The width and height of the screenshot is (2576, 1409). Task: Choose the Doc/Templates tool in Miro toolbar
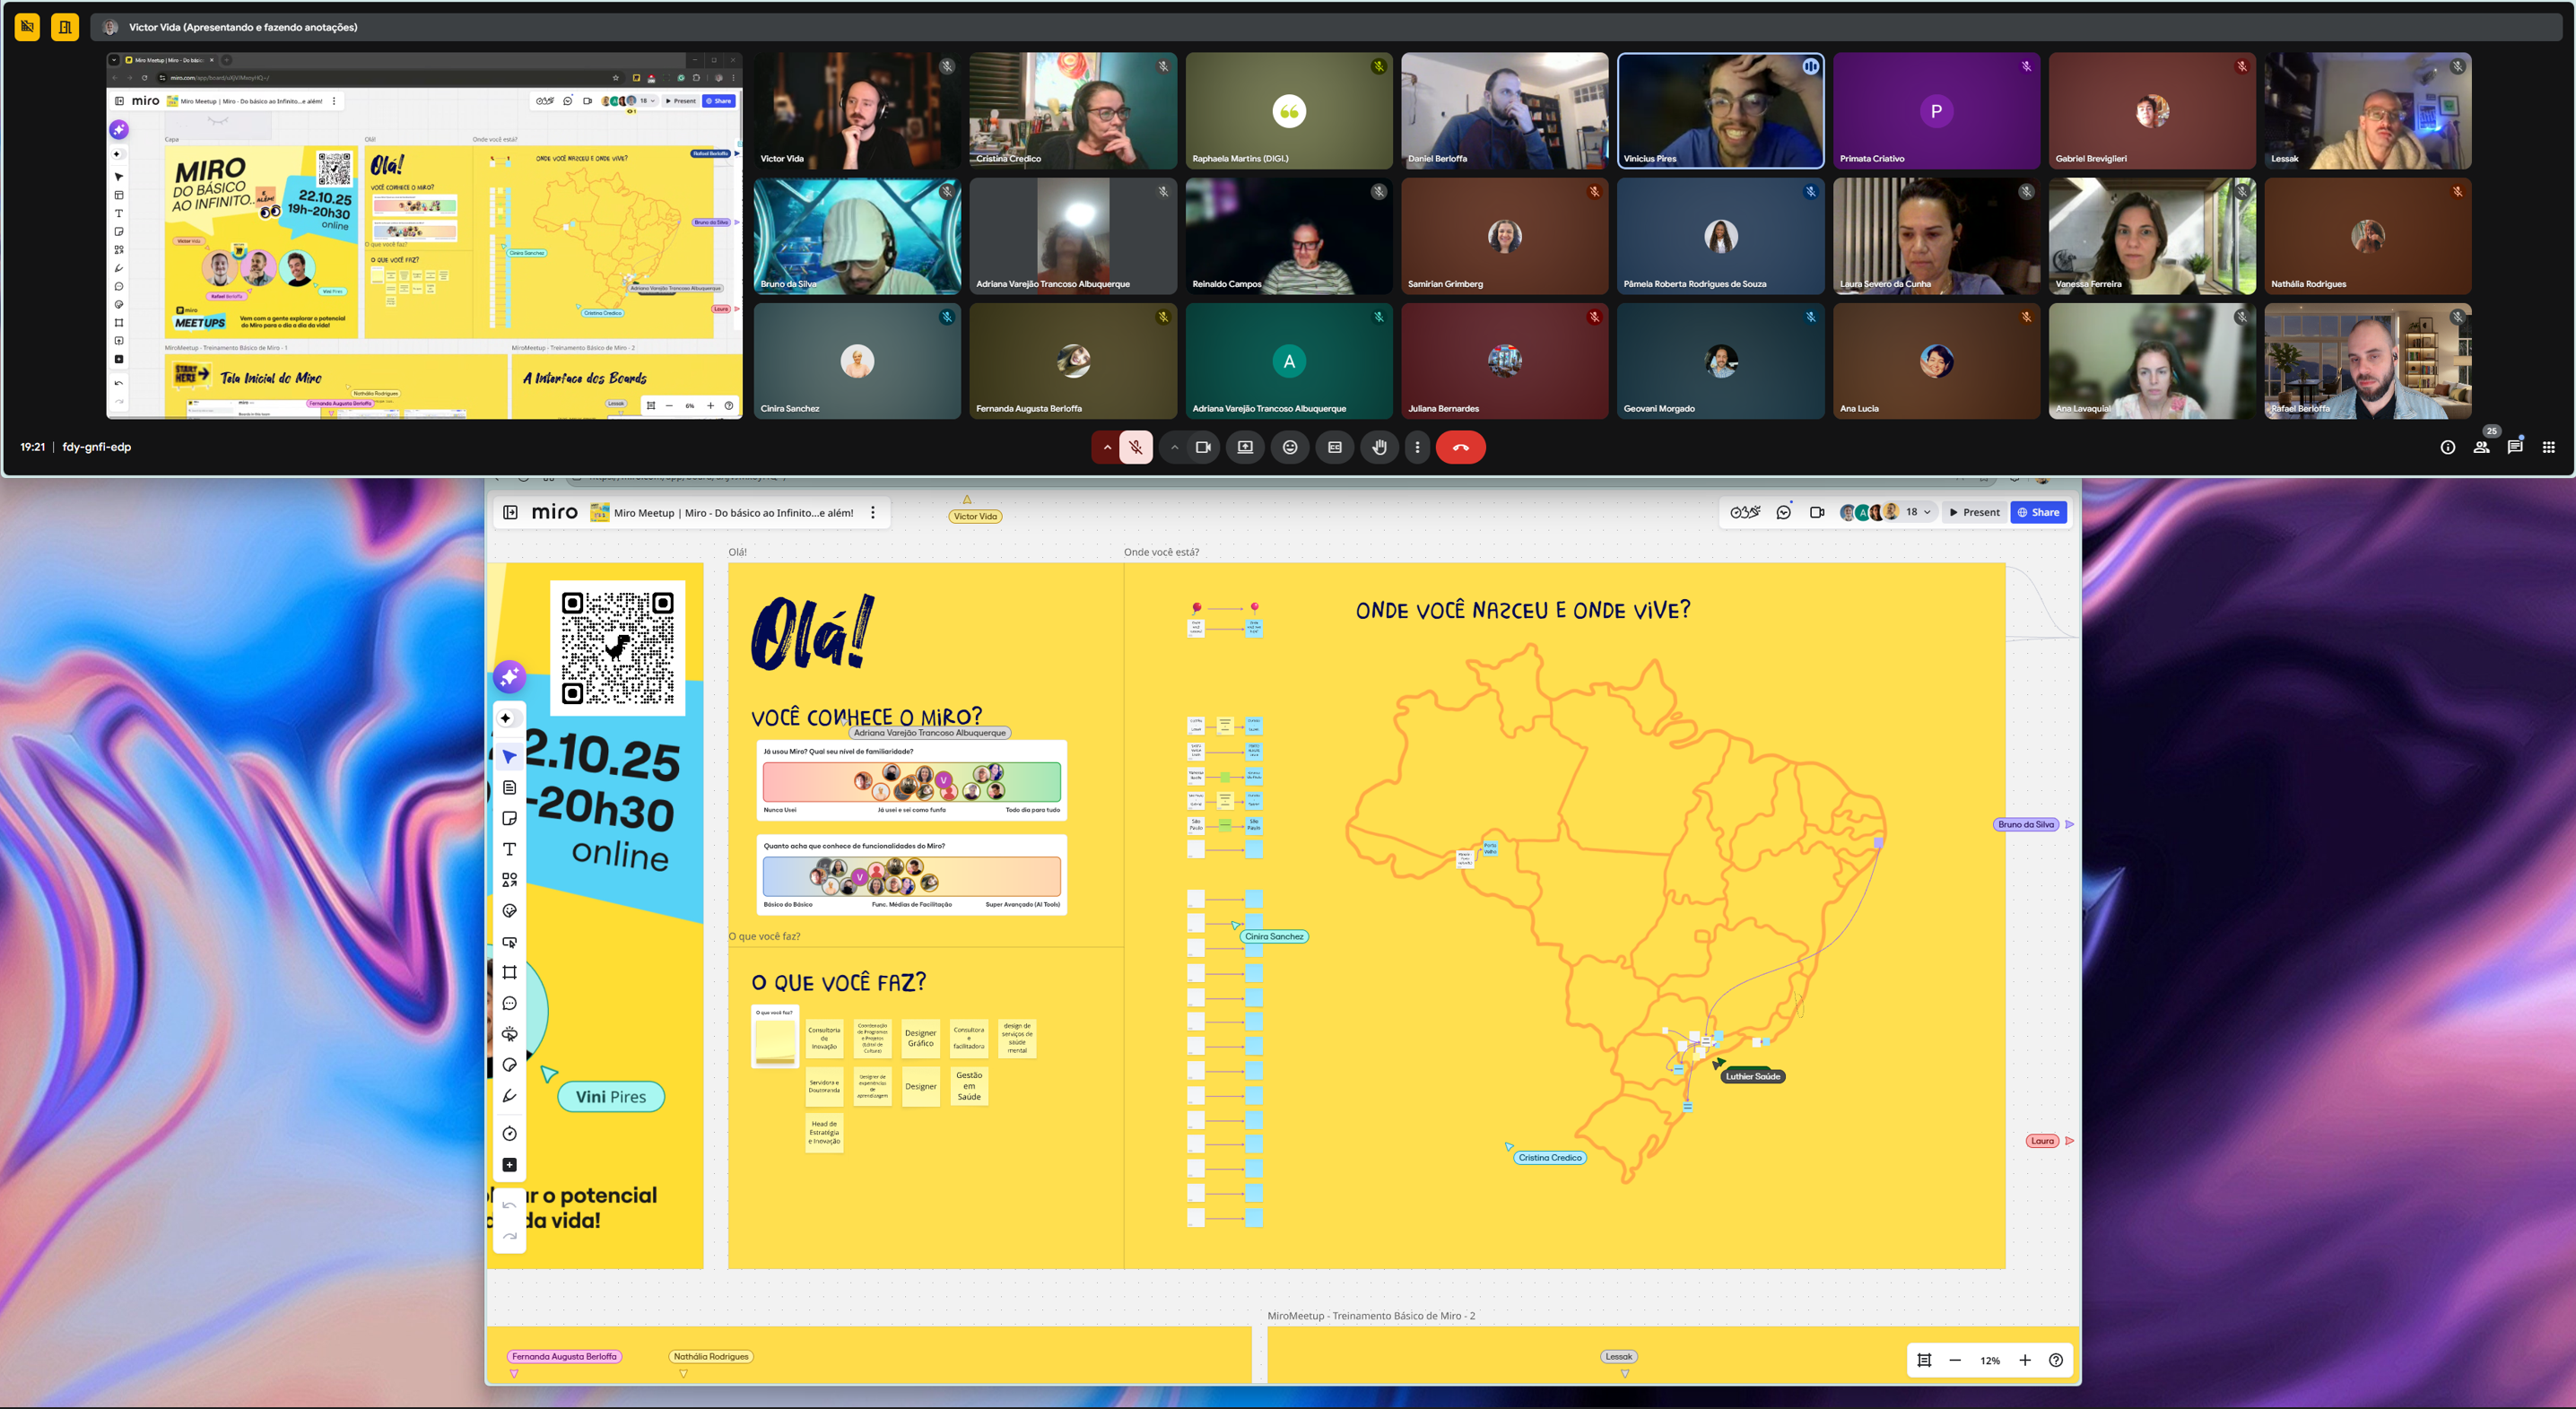(x=509, y=788)
